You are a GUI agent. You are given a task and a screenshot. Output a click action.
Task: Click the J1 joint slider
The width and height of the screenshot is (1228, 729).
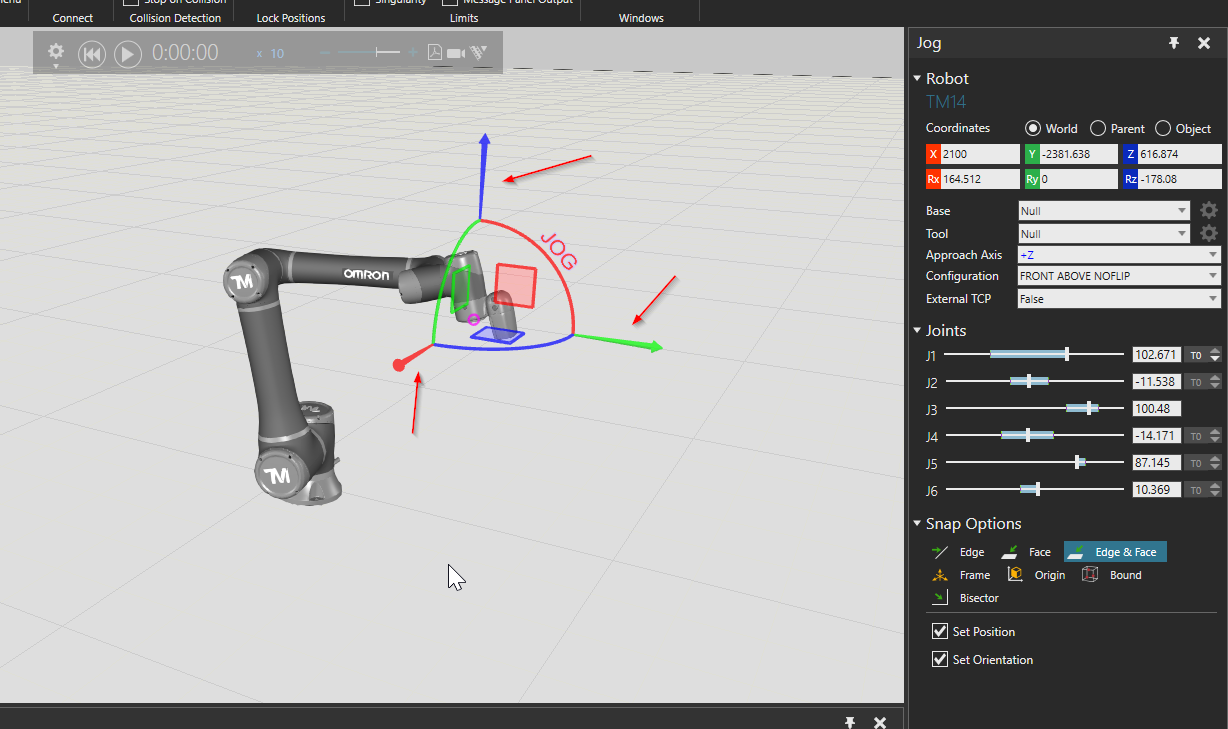(1034, 354)
